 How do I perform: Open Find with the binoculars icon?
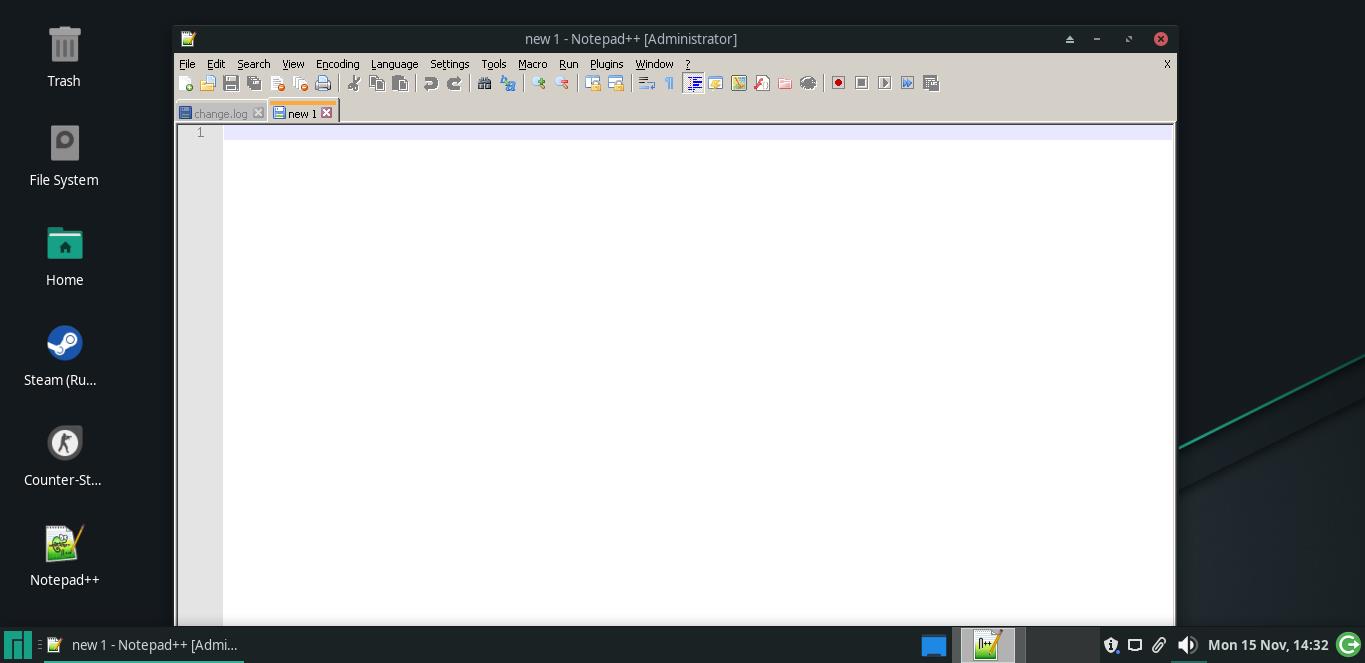[x=485, y=83]
